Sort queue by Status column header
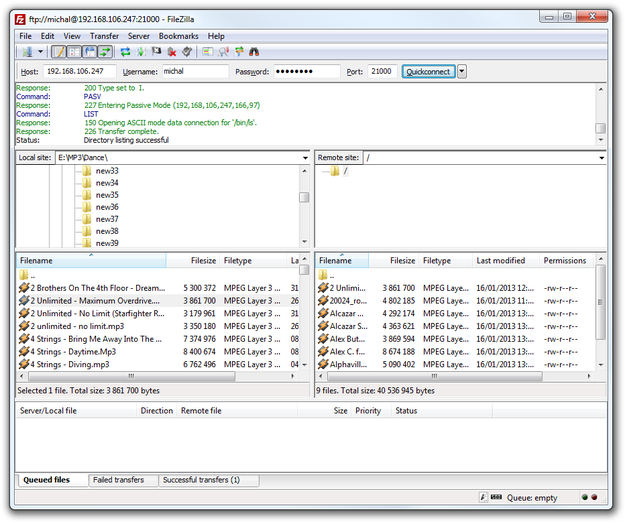 (442, 411)
